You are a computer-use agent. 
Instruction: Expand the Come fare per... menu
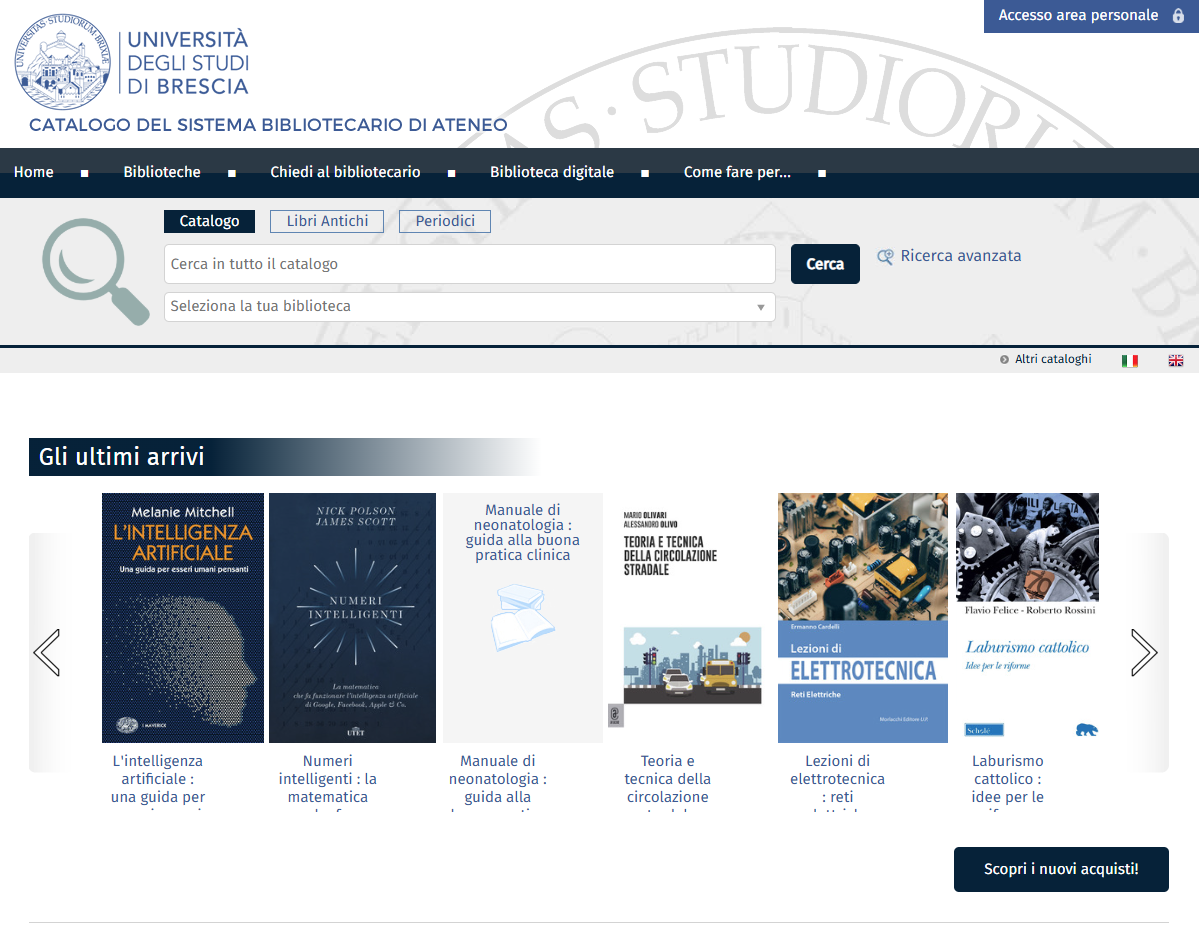737,172
